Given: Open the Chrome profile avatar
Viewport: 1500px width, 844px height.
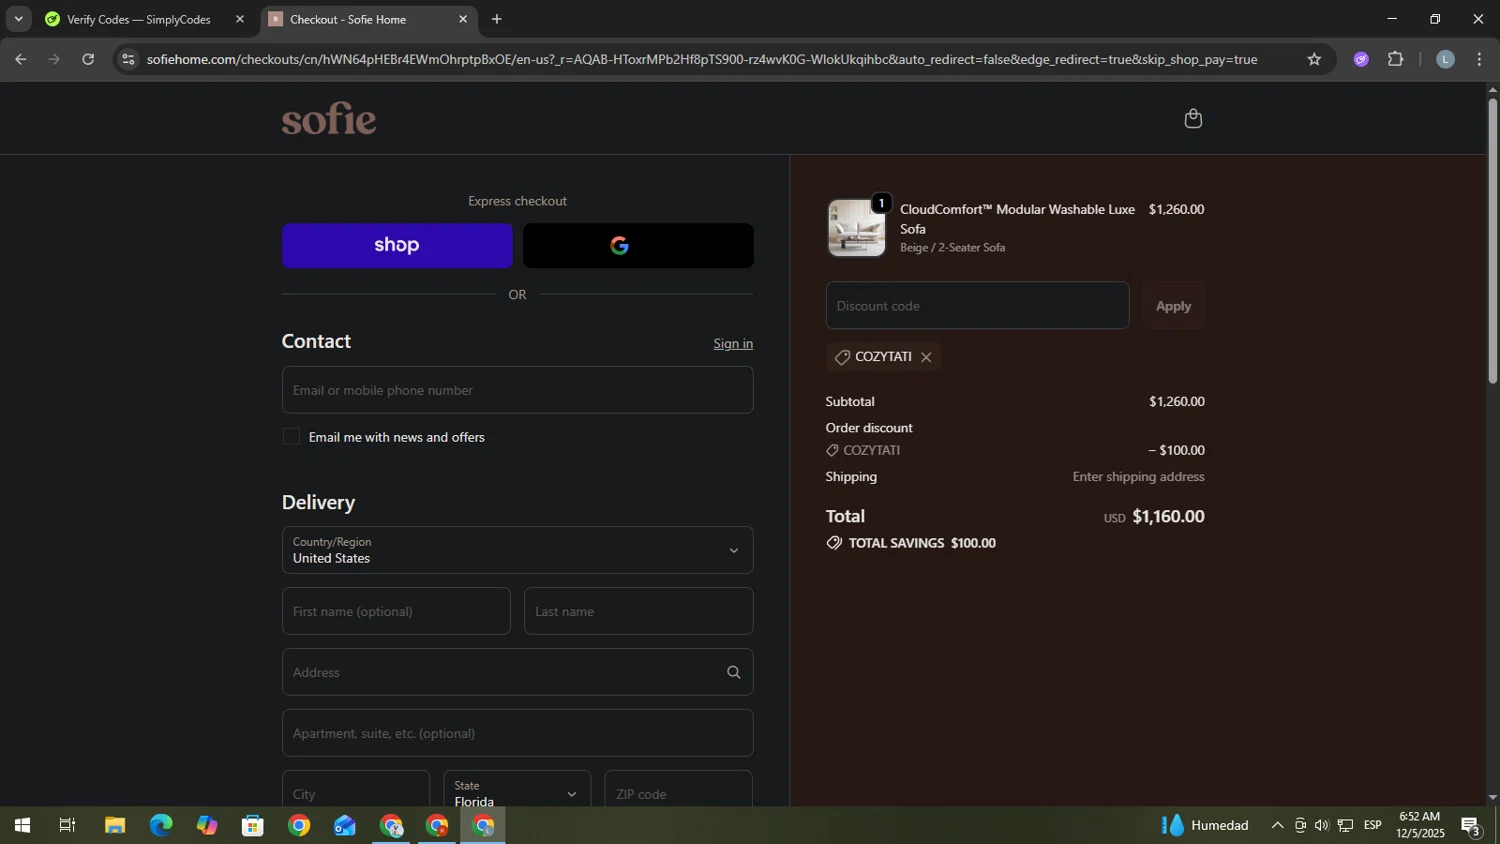Looking at the screenshot, I should pos(1445,59).
